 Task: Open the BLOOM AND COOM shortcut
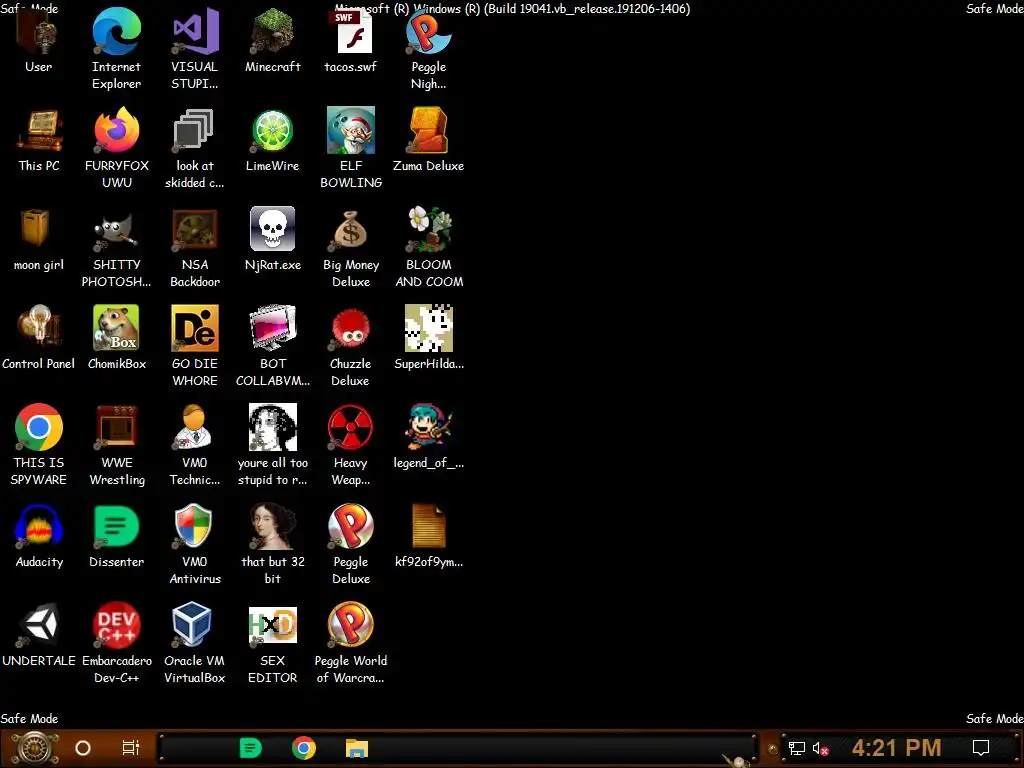coord(428,230)
